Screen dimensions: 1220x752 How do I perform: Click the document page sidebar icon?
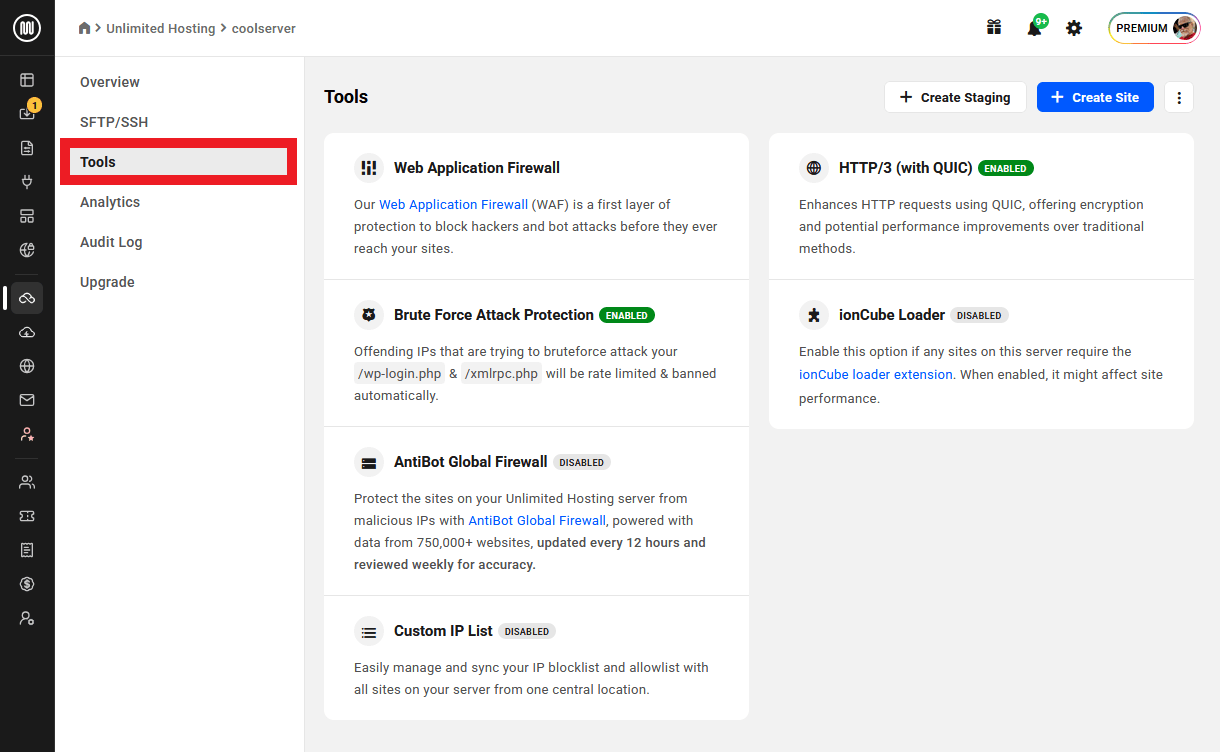(x=27, y=148)
